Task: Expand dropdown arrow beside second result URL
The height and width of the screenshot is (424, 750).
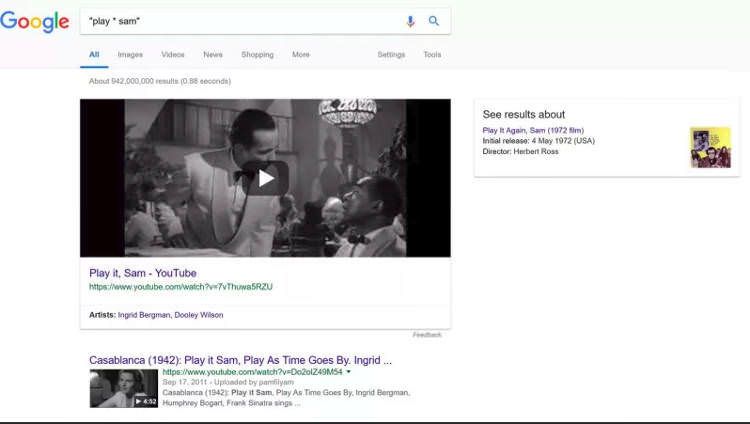Action: (348, 371)
